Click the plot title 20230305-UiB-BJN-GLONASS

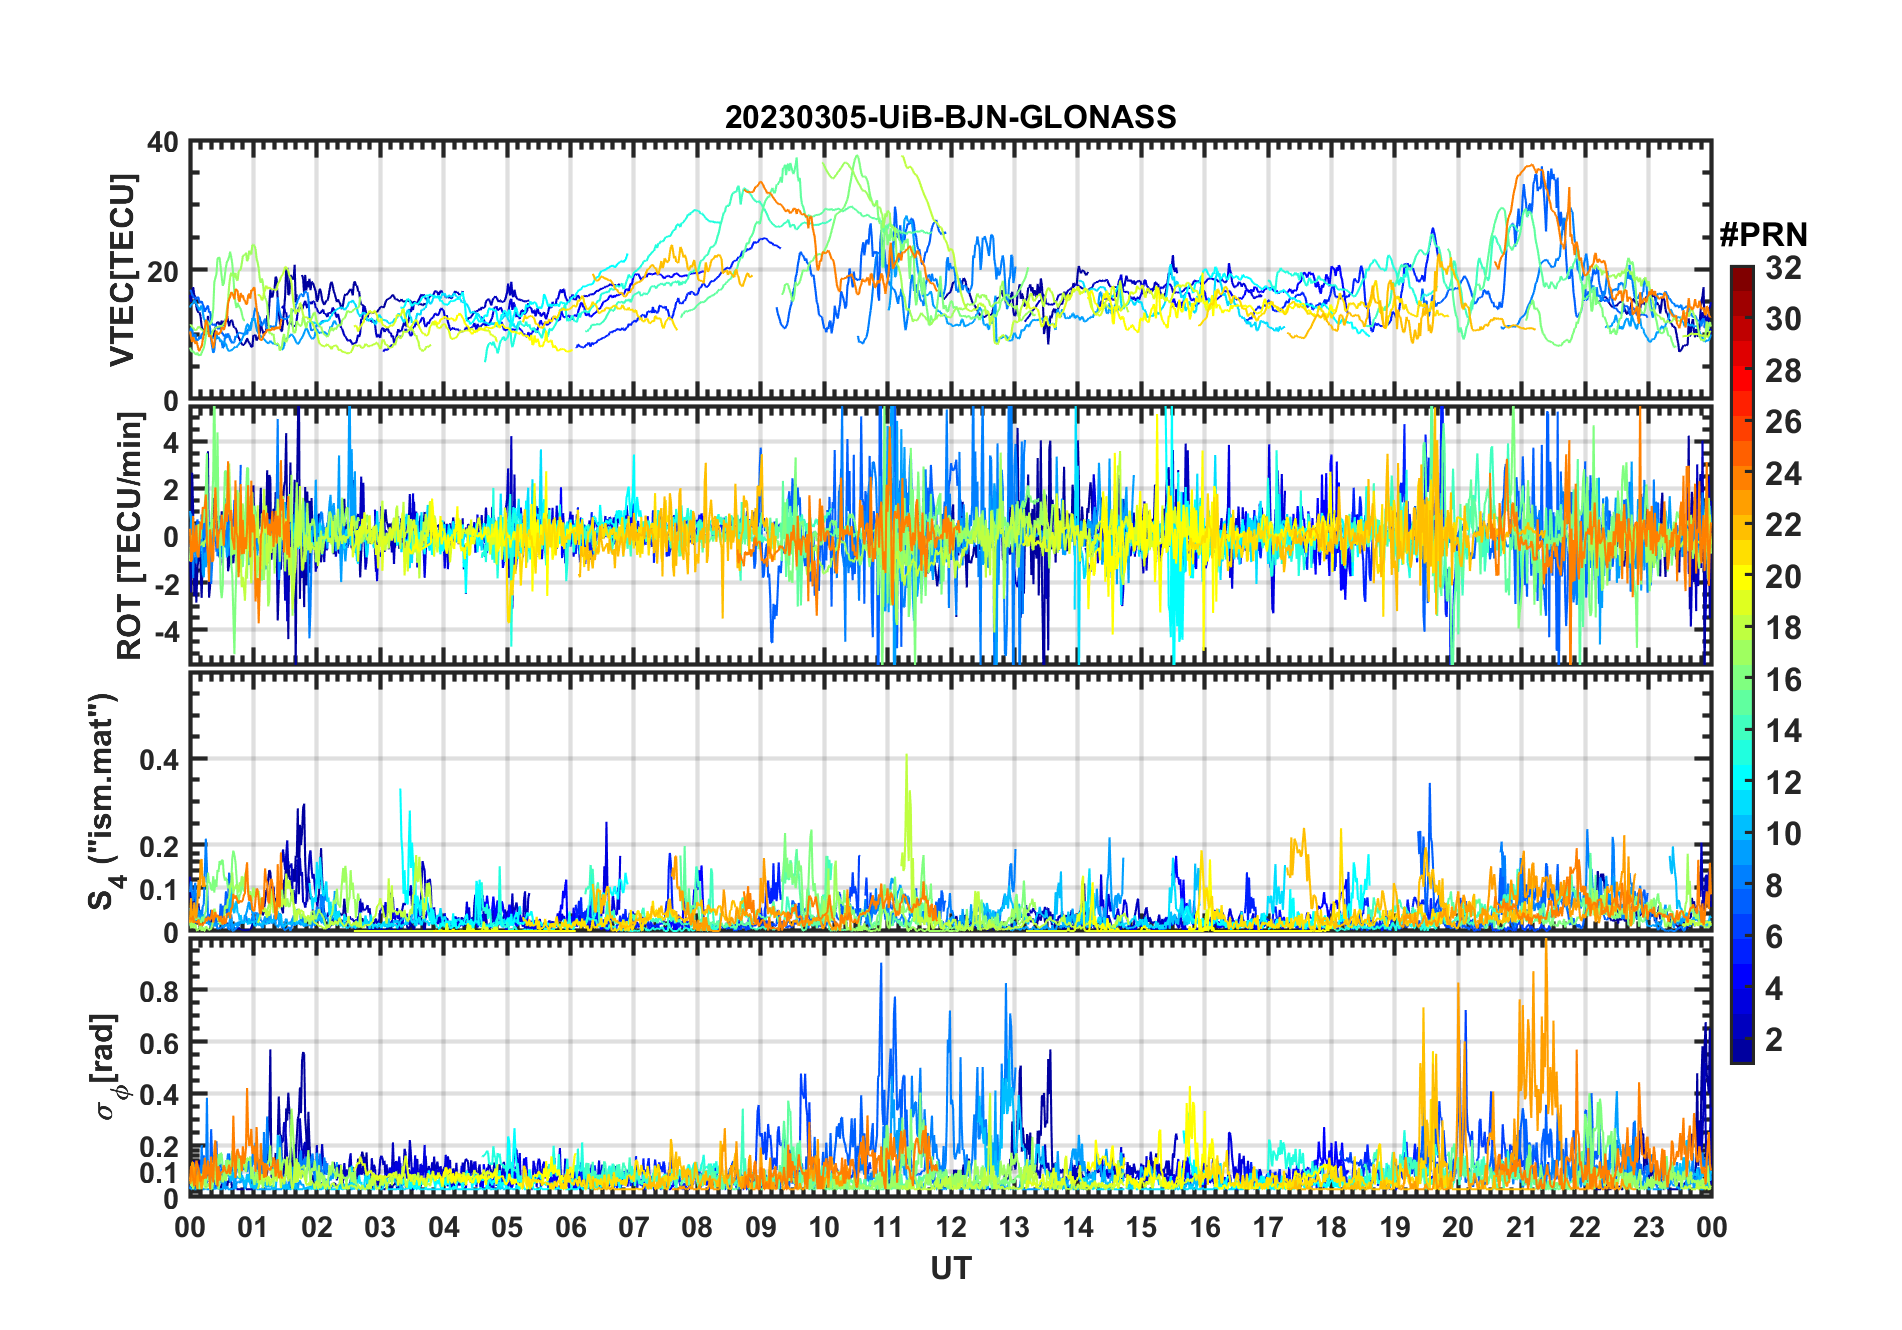coord(950,117)
